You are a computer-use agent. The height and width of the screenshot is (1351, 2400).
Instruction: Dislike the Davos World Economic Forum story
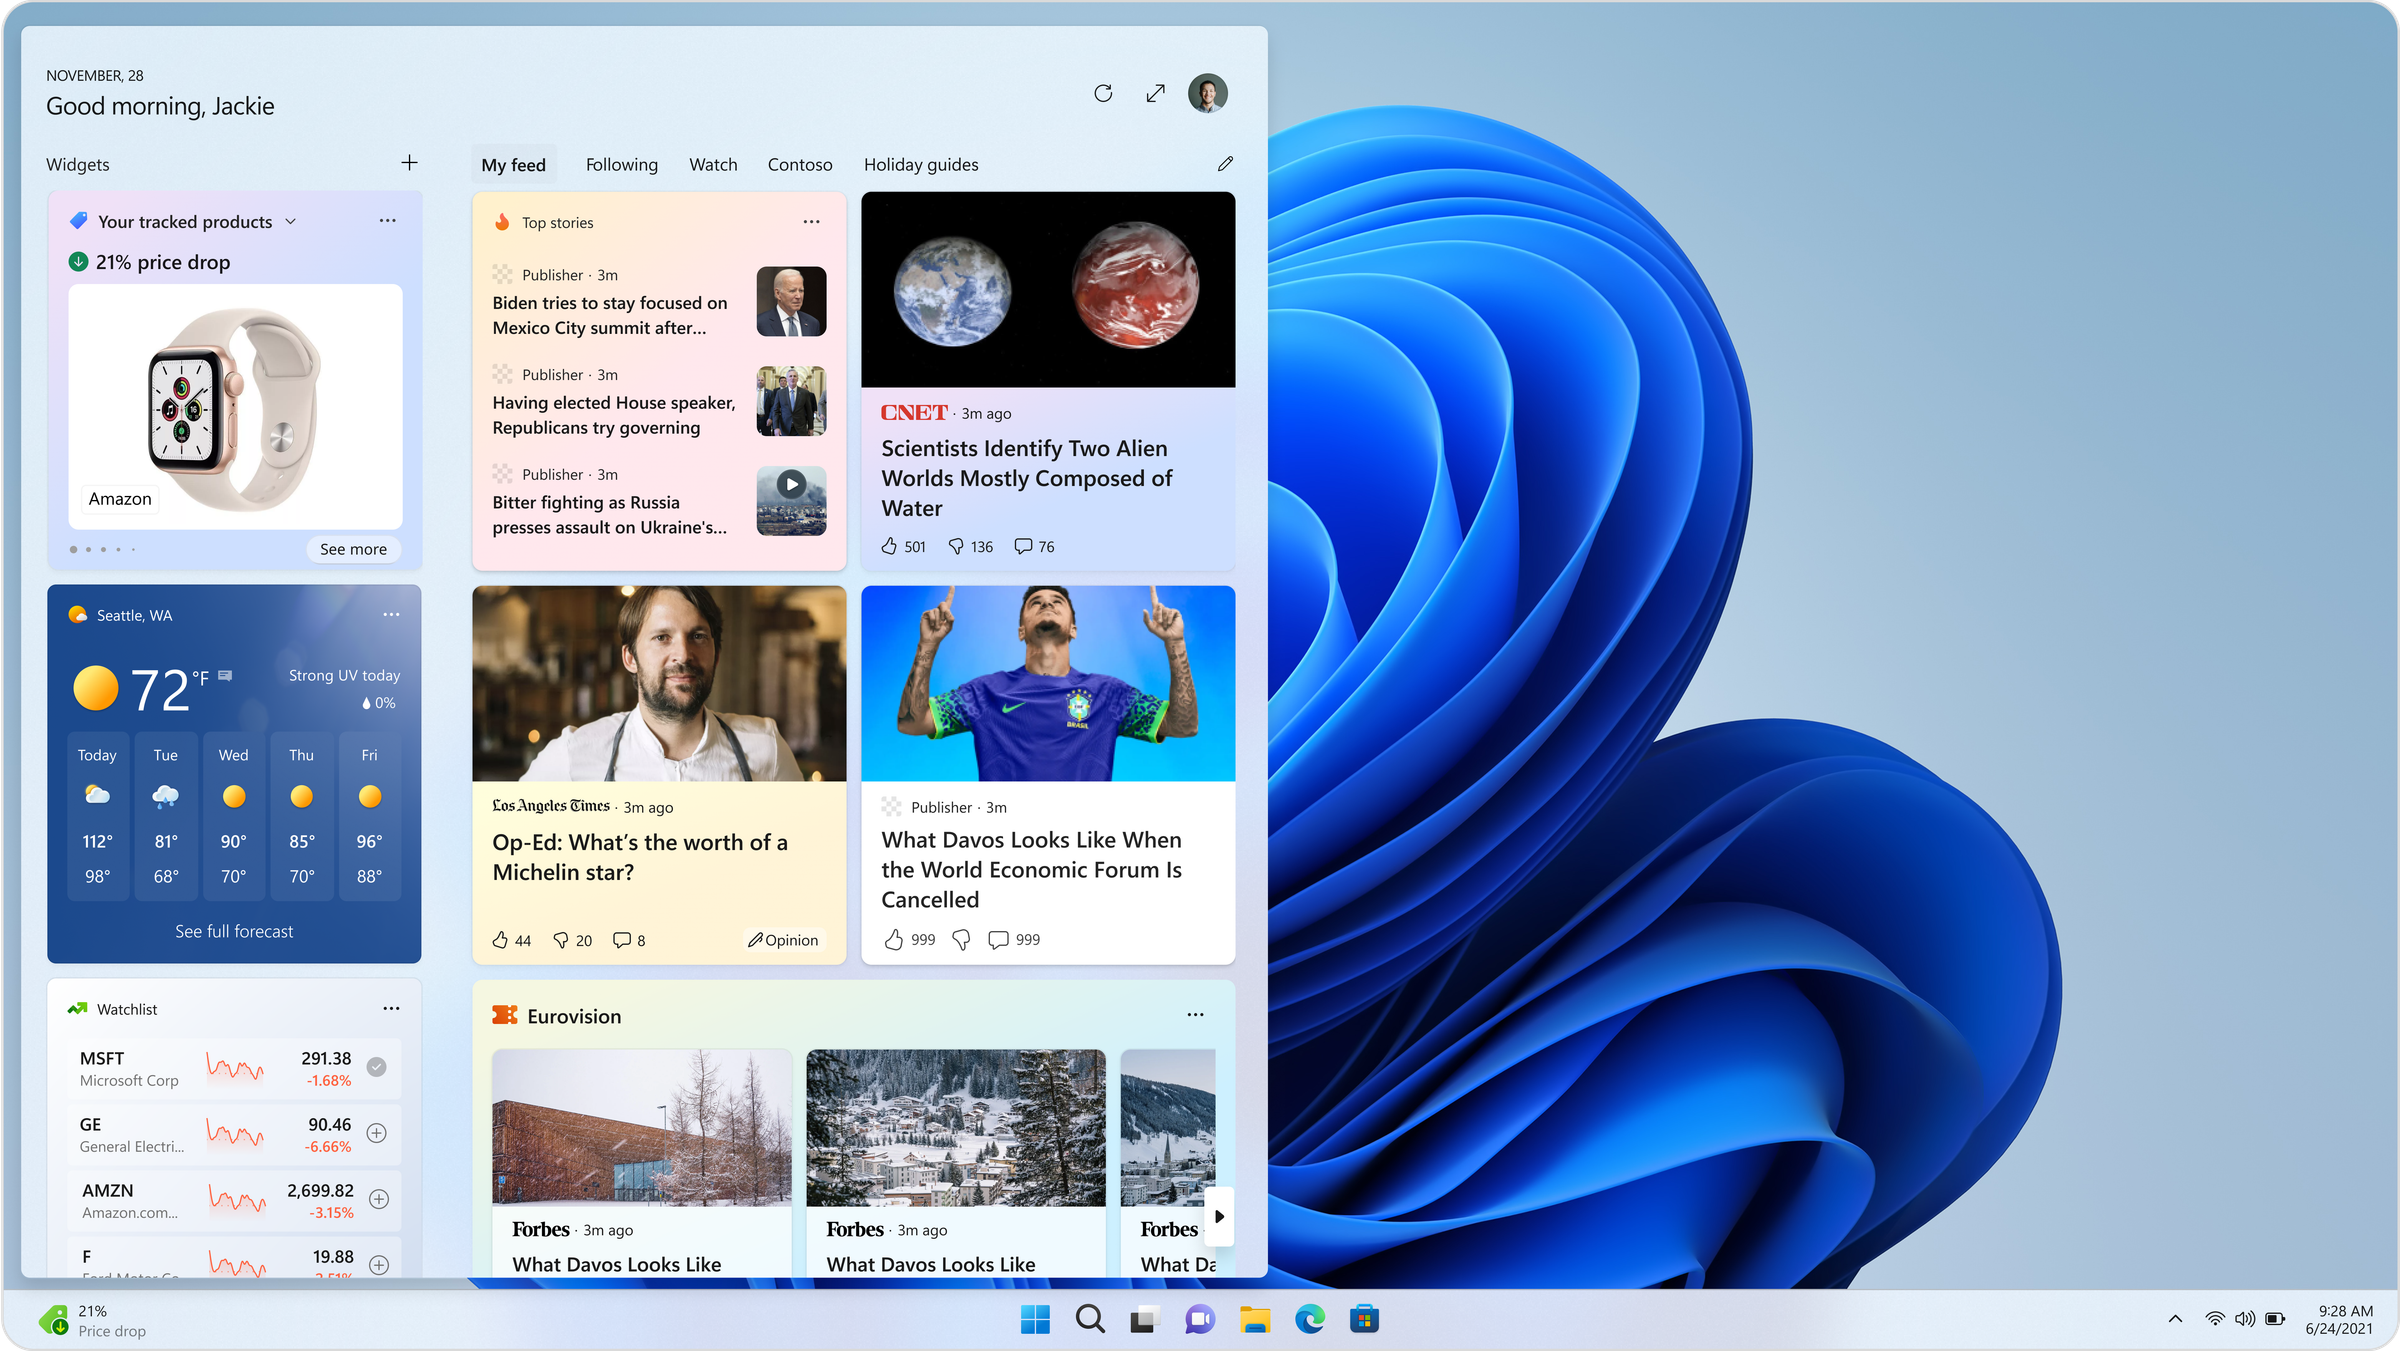(x=961, y=940)
